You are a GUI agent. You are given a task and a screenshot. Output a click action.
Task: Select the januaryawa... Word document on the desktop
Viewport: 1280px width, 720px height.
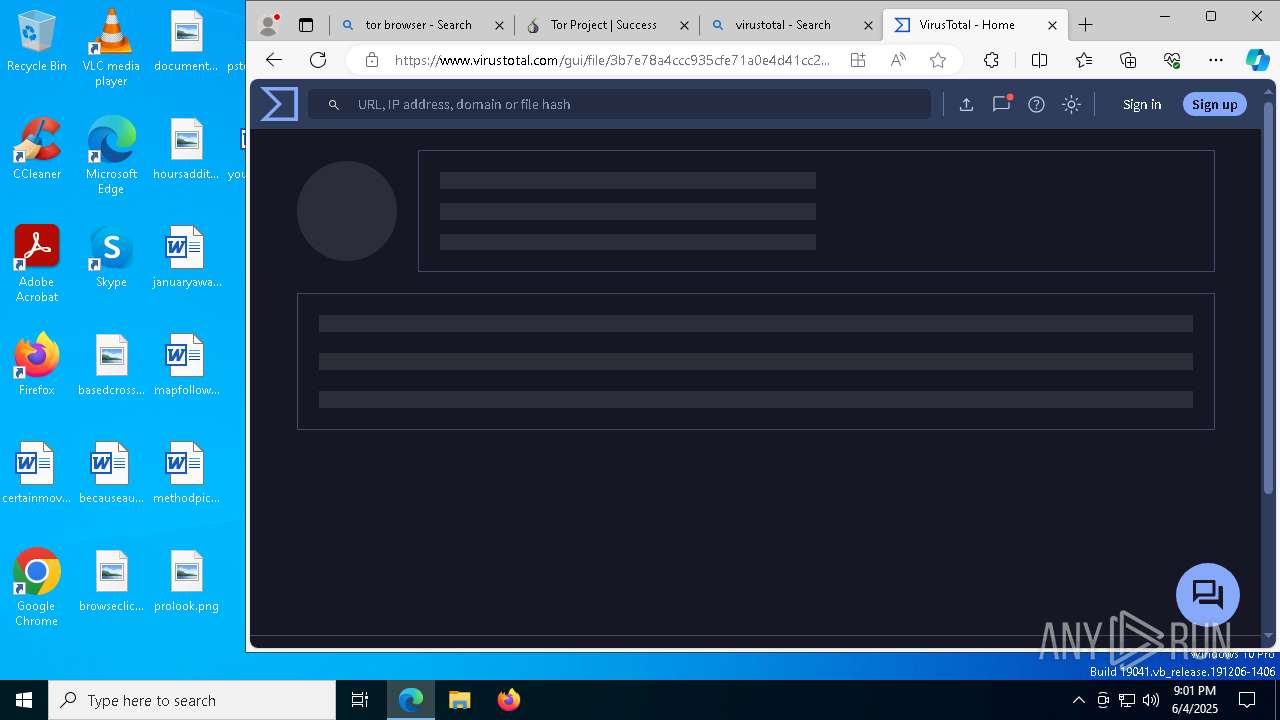pos(186,258)
